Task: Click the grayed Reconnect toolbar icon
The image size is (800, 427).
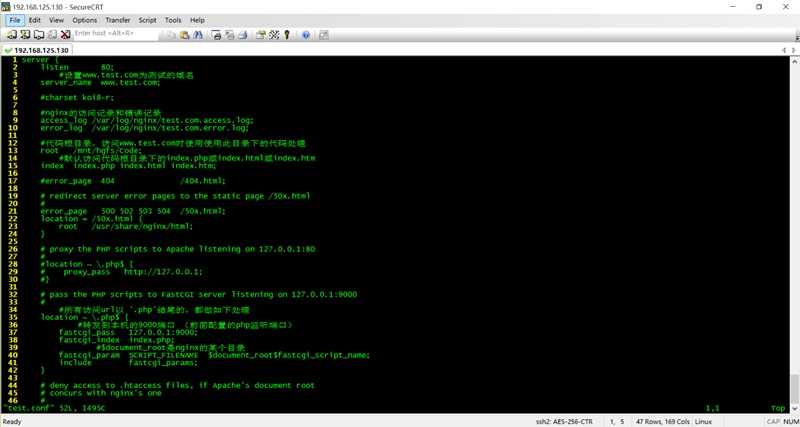Action: [x=52, y=35]
